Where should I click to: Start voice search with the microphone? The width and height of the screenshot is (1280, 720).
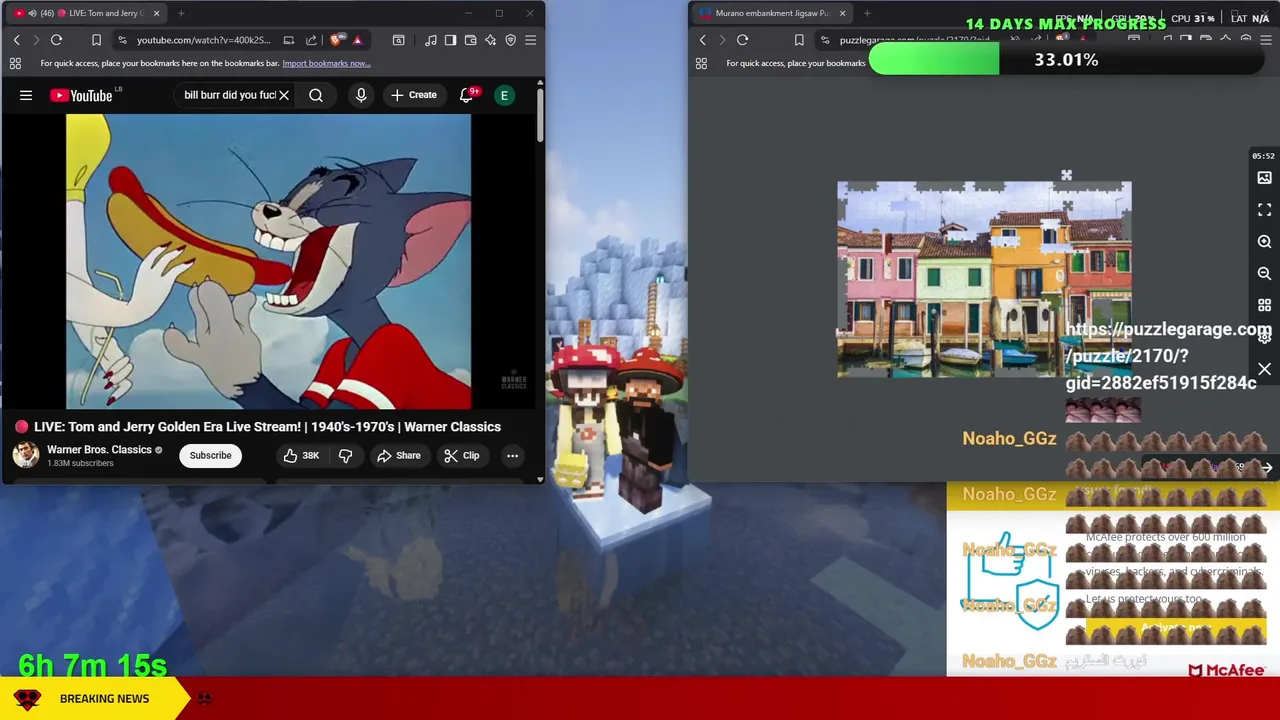(361, 95)
